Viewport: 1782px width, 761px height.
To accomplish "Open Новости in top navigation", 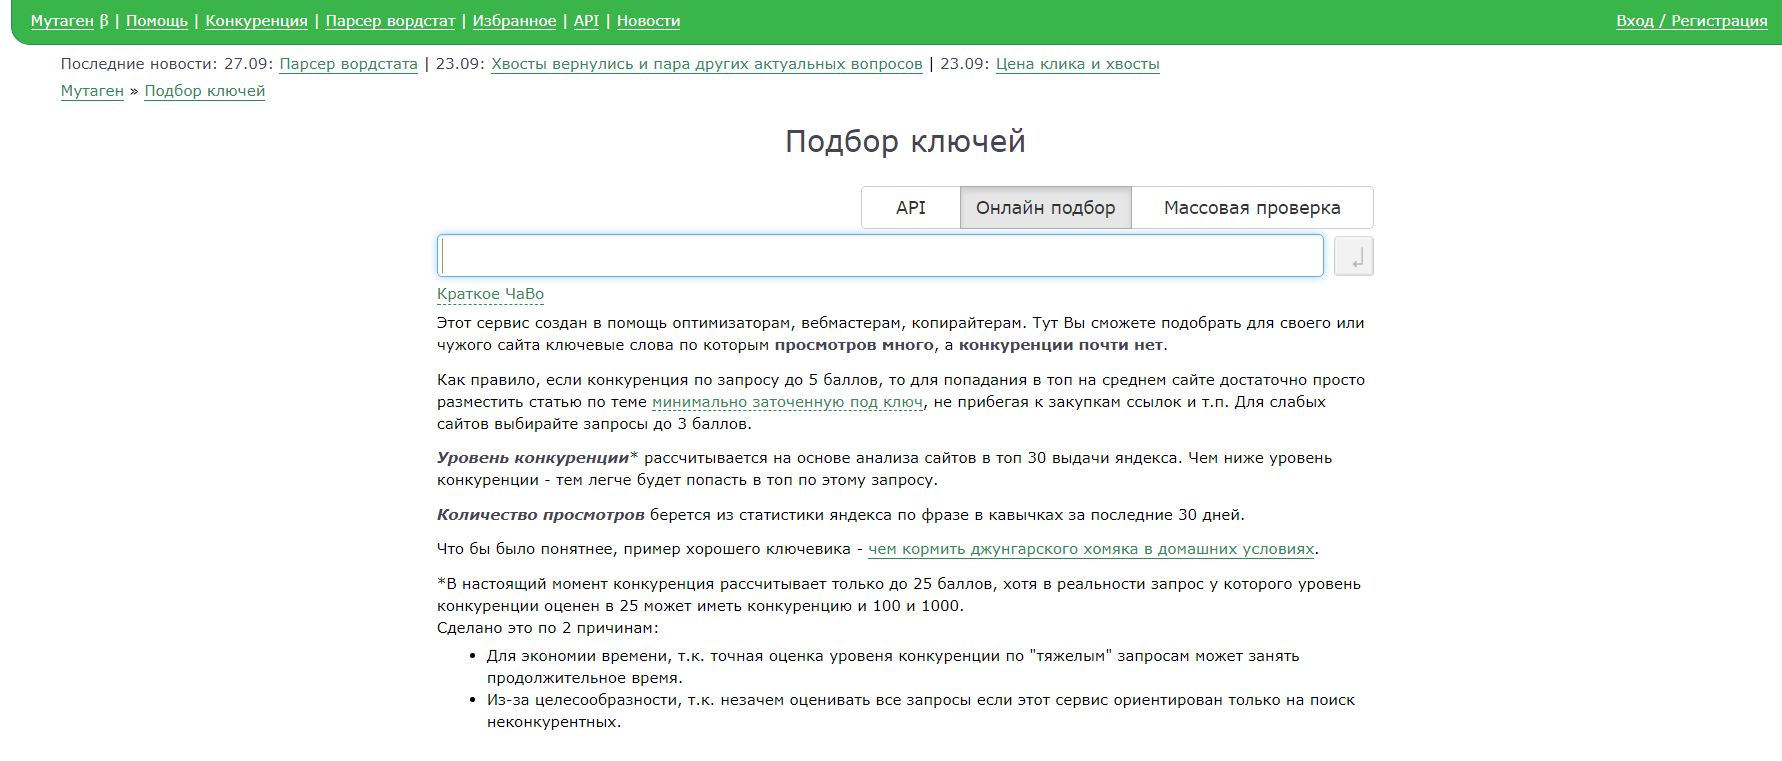I will (x=648, y=21).
